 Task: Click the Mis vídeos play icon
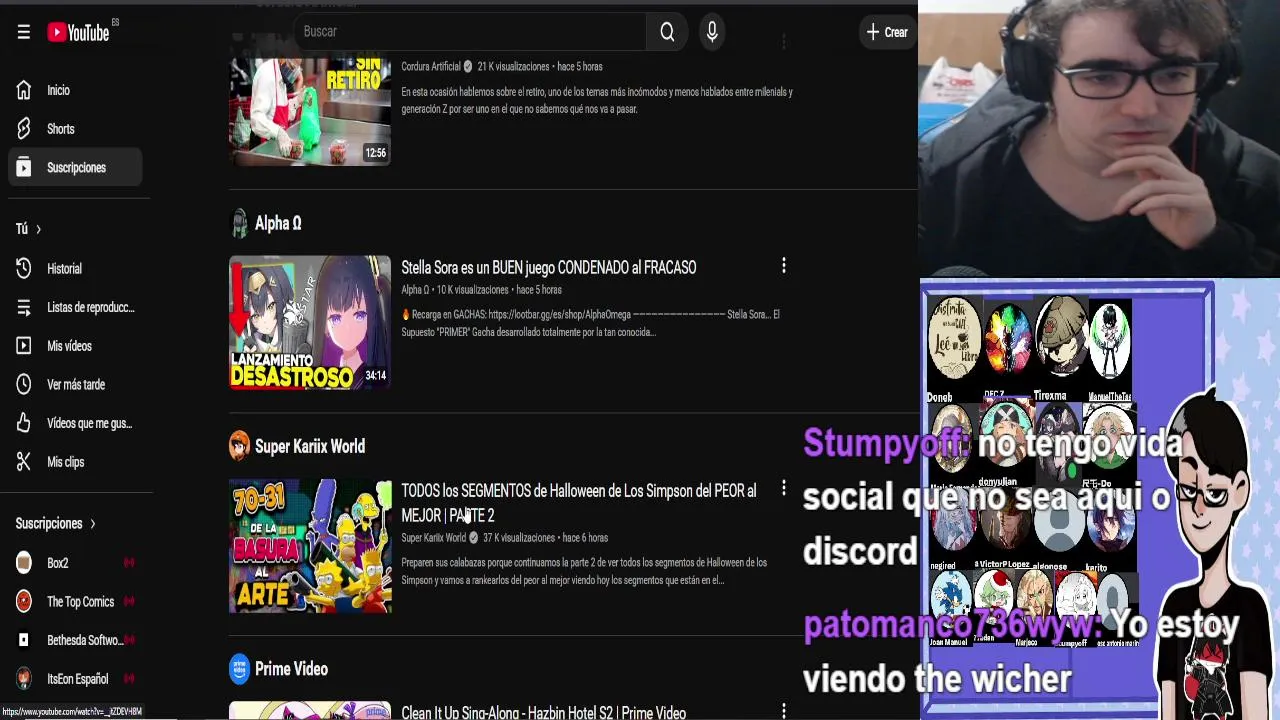(x=24, y=346)
